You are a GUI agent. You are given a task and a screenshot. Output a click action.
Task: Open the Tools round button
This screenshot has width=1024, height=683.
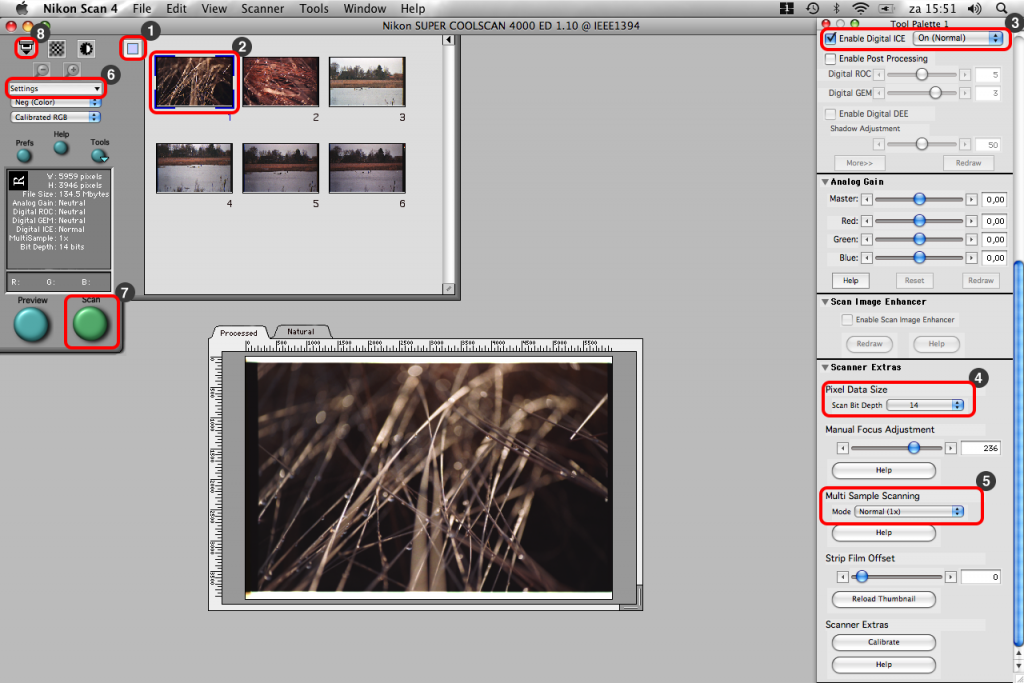99,155
